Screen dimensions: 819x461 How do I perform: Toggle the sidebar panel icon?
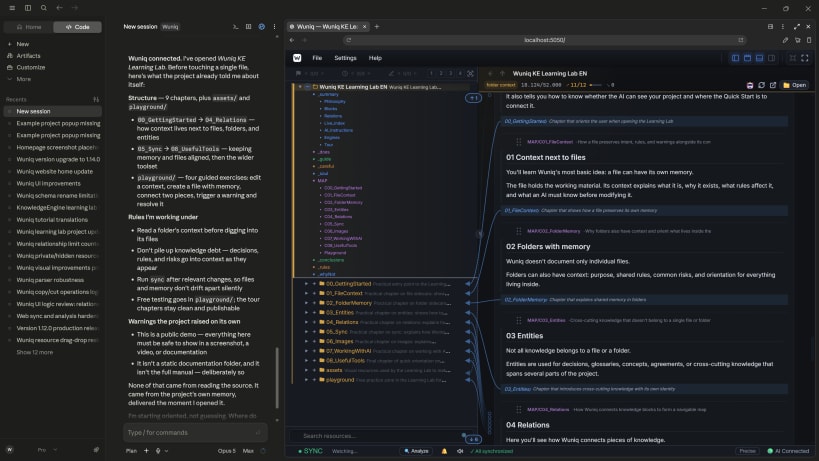pos(28,8)
